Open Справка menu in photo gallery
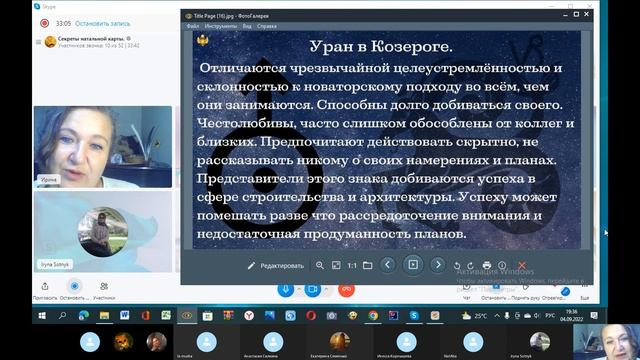This screenshot has width=640, height=360. (x=267, y=26)
